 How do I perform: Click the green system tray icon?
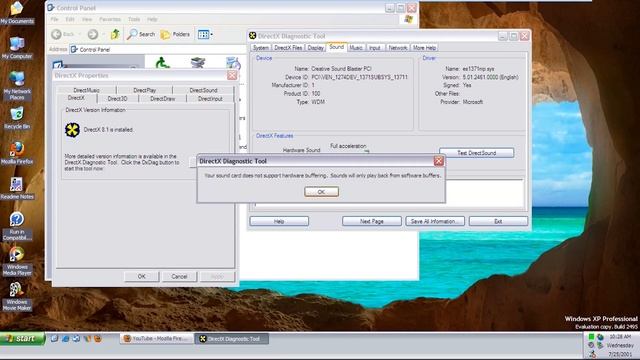click(591, 337)
